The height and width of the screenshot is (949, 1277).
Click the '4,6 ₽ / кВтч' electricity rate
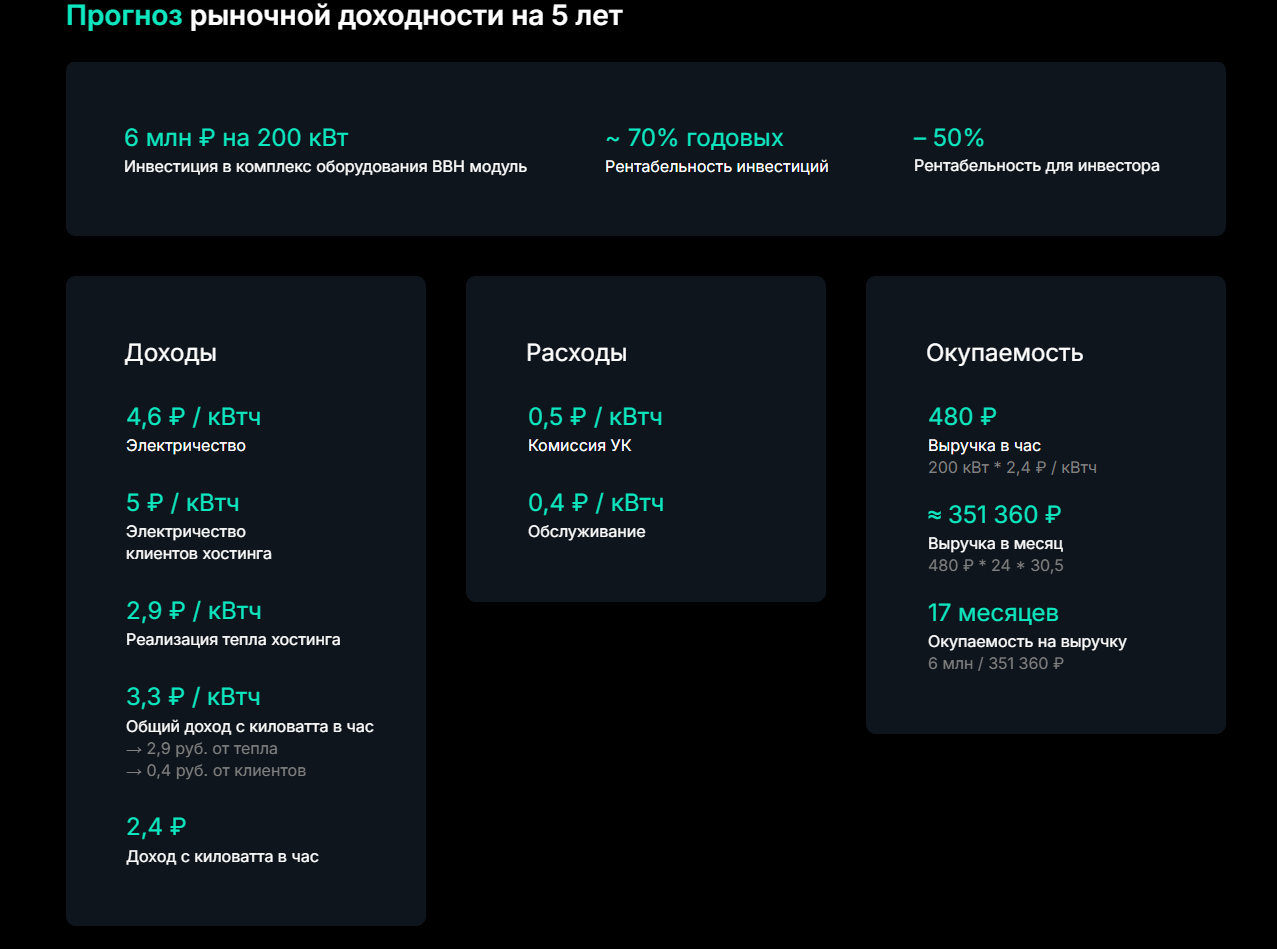click(x=194, y=417)
